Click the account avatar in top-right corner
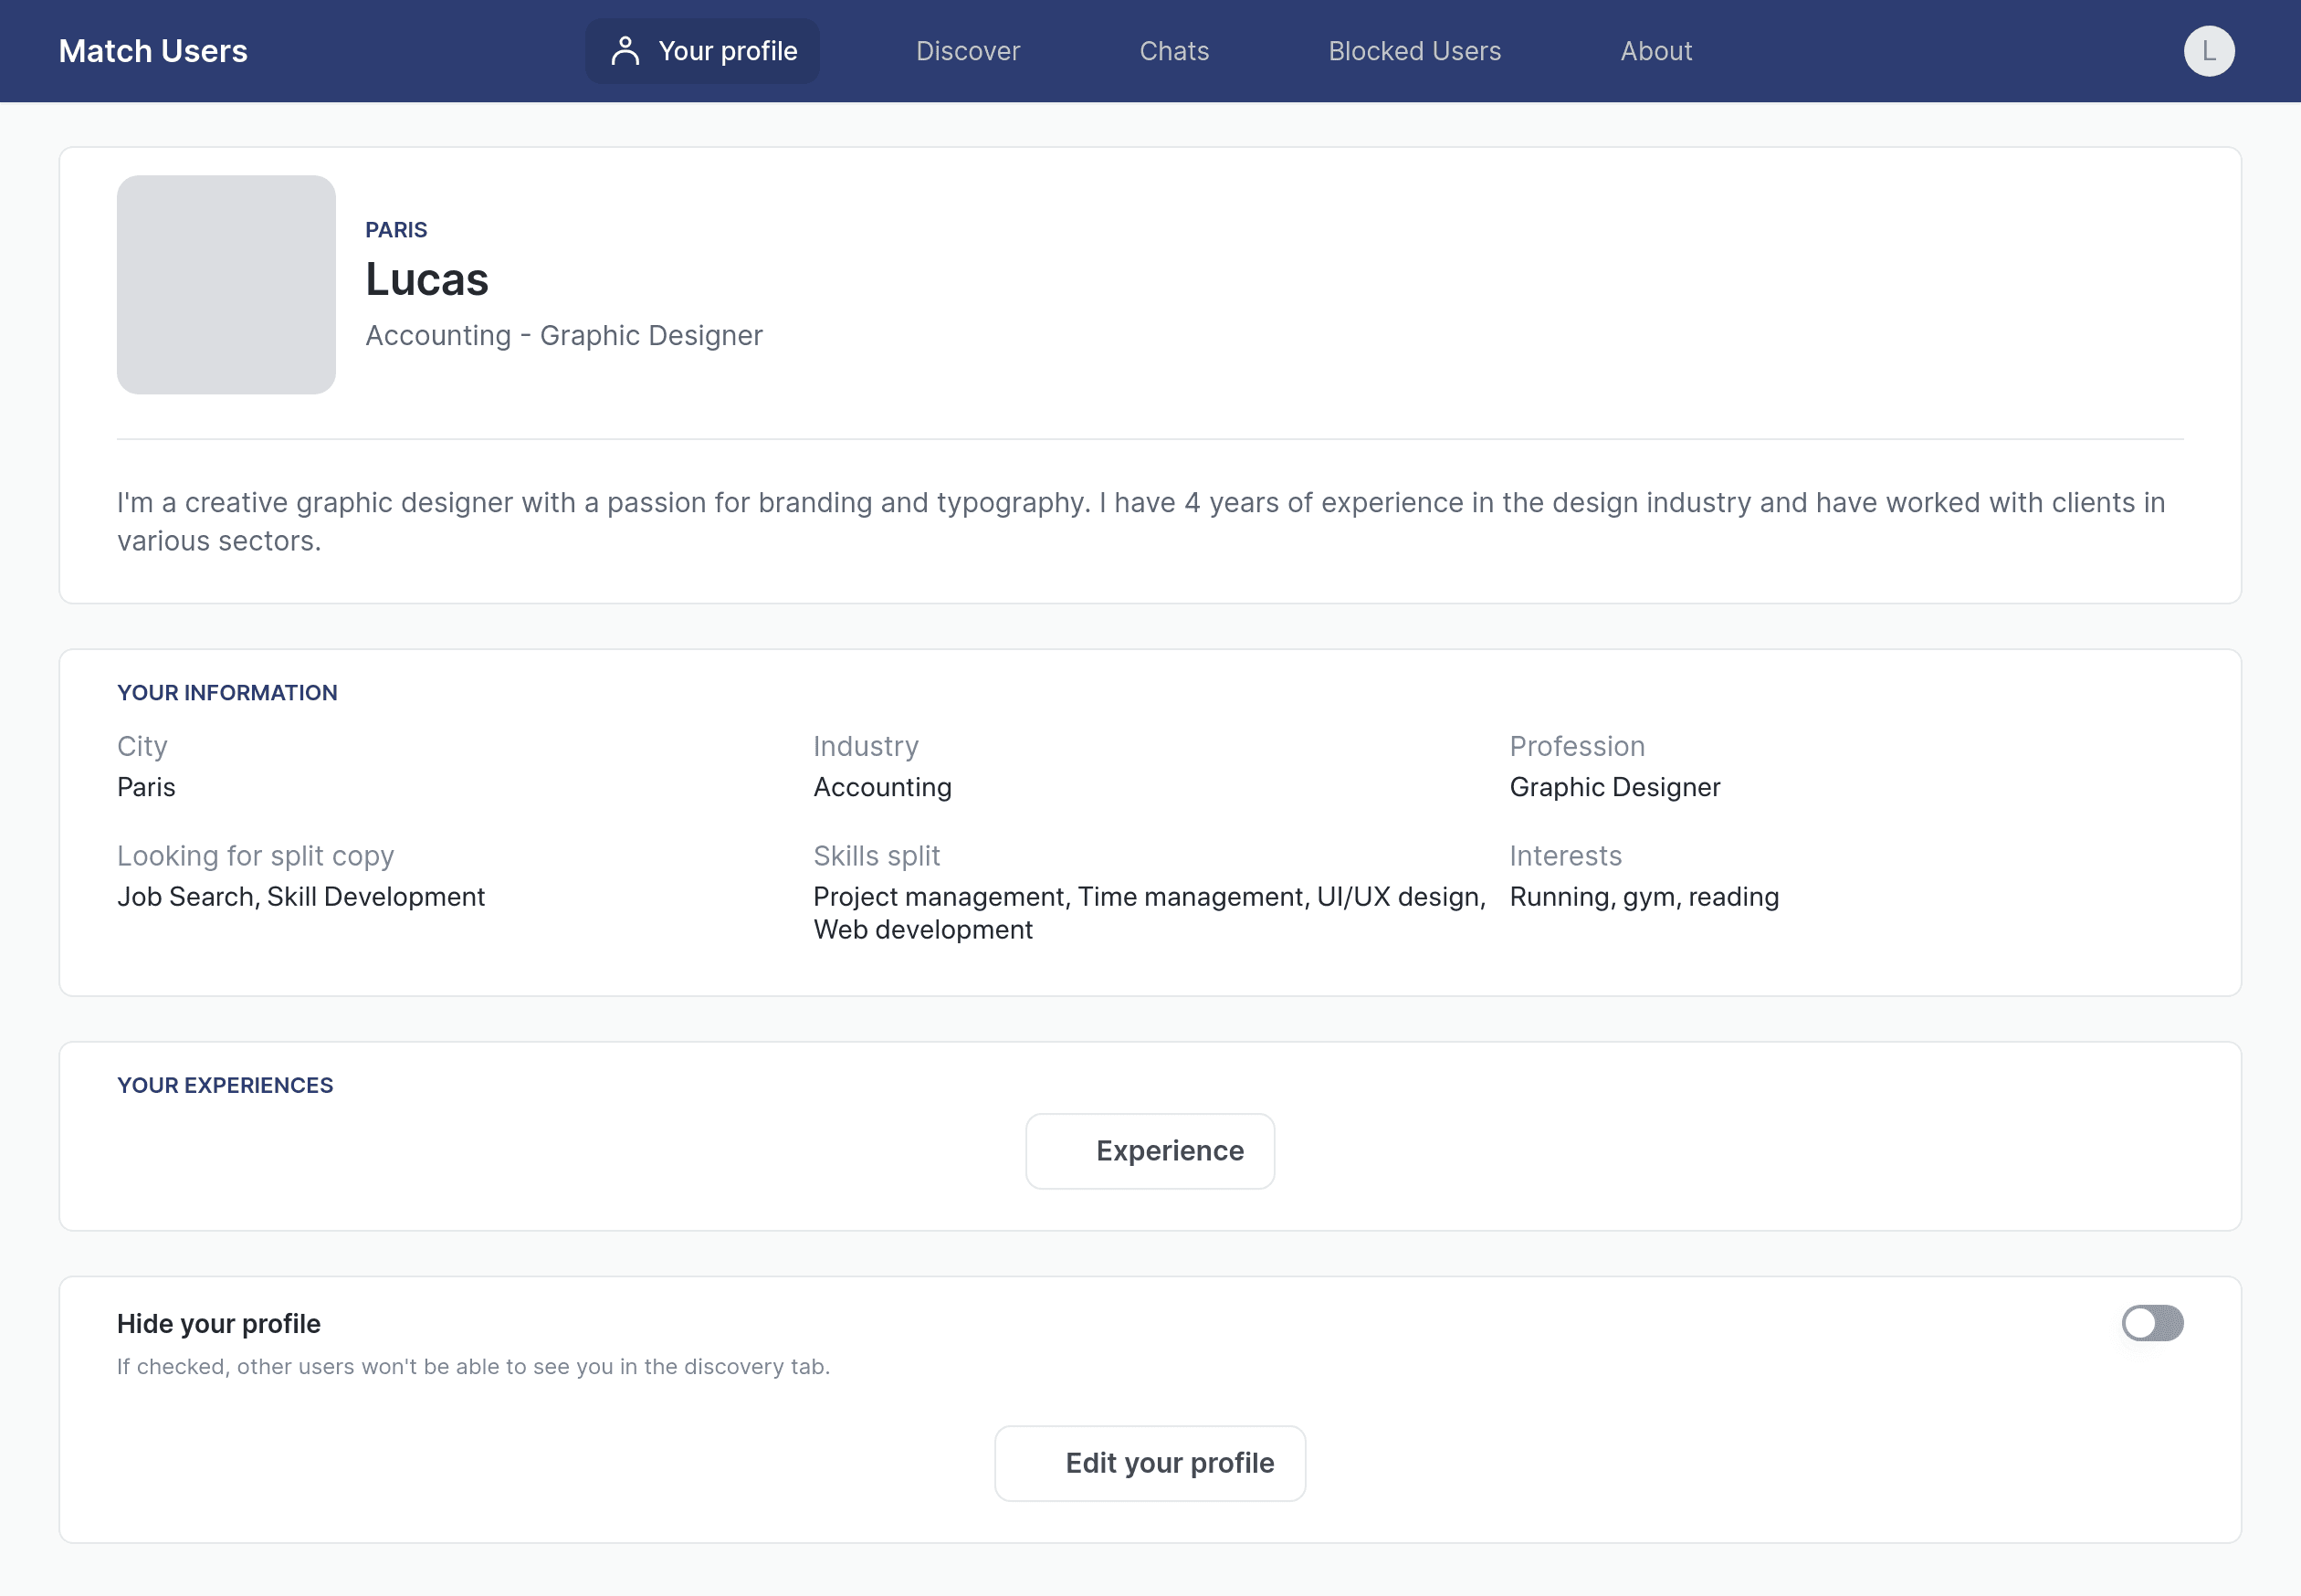The height and width of the screenshot is (1596, 2301). pos(2210,51)
